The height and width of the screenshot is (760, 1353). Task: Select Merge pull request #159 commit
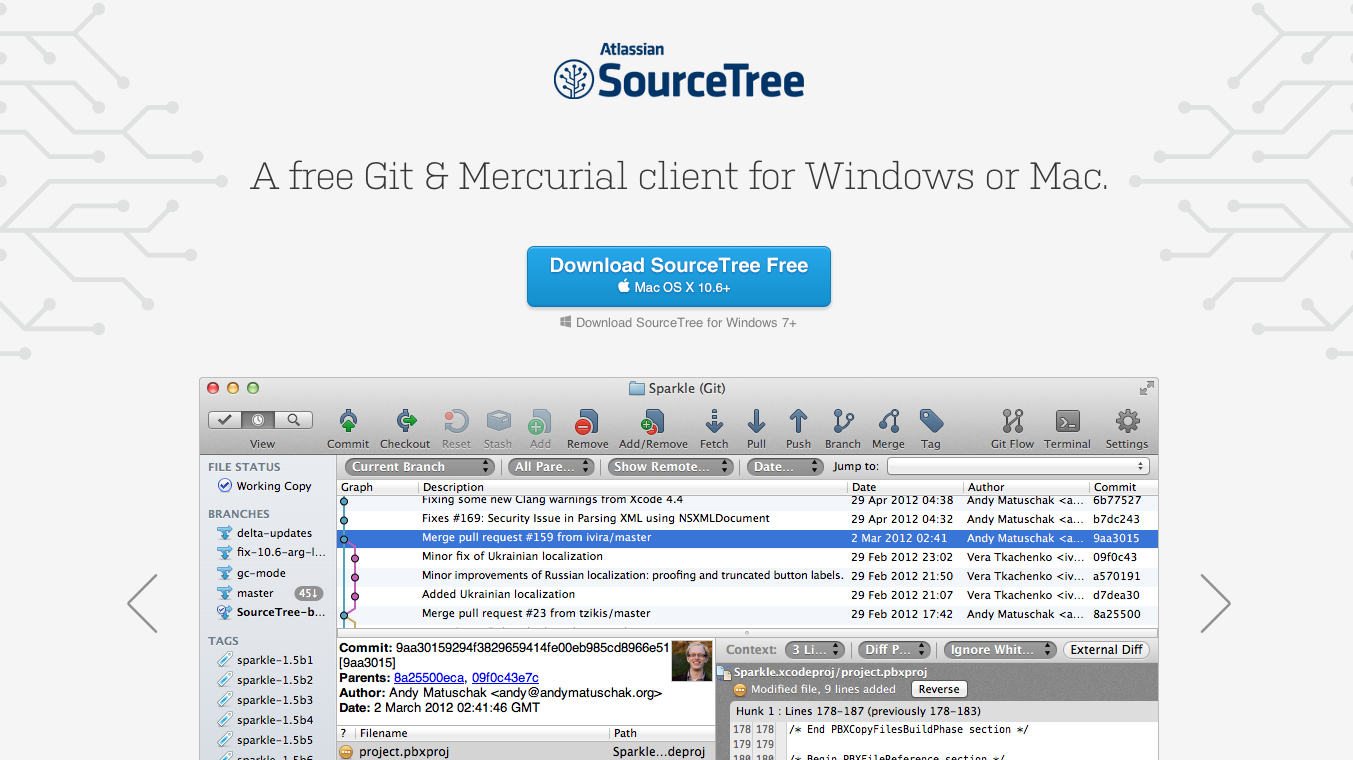pos(748,538)
